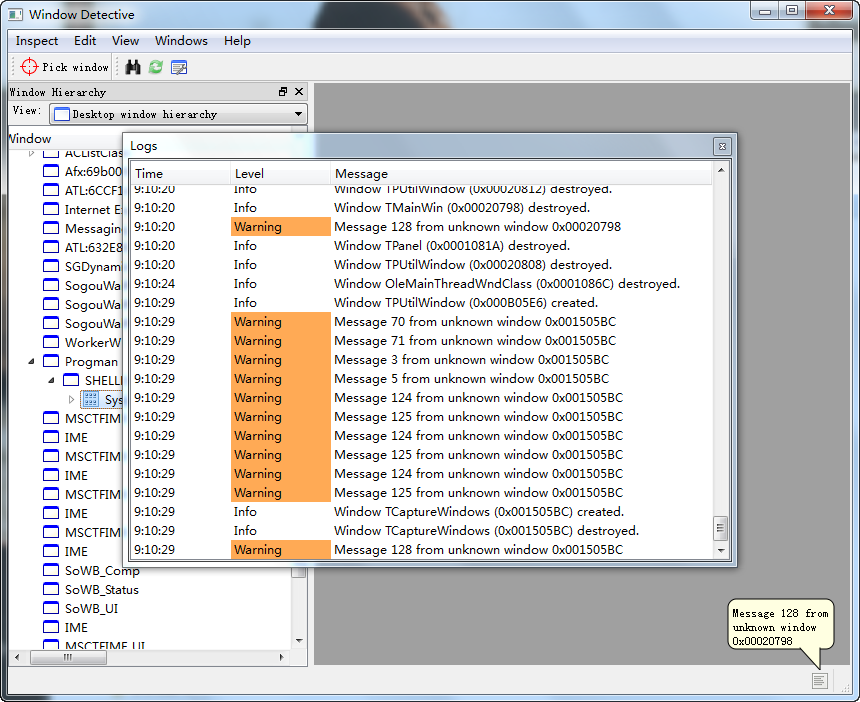Select the SoWB_Comp window icon
Screen dimensions: 860x702
tap(51, 570)
